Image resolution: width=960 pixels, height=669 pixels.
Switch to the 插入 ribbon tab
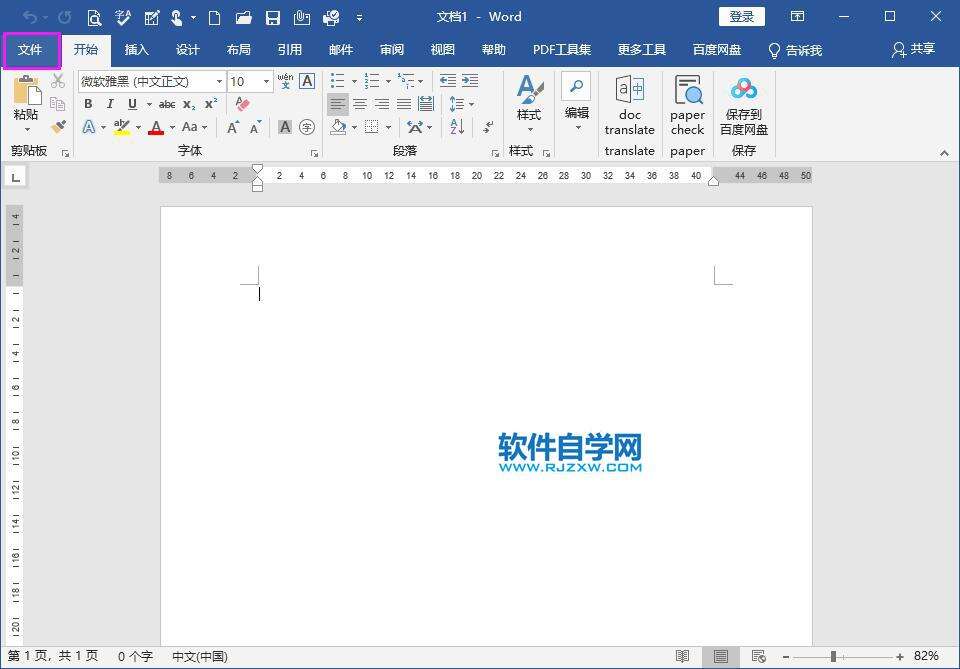(x=136, y=49)
